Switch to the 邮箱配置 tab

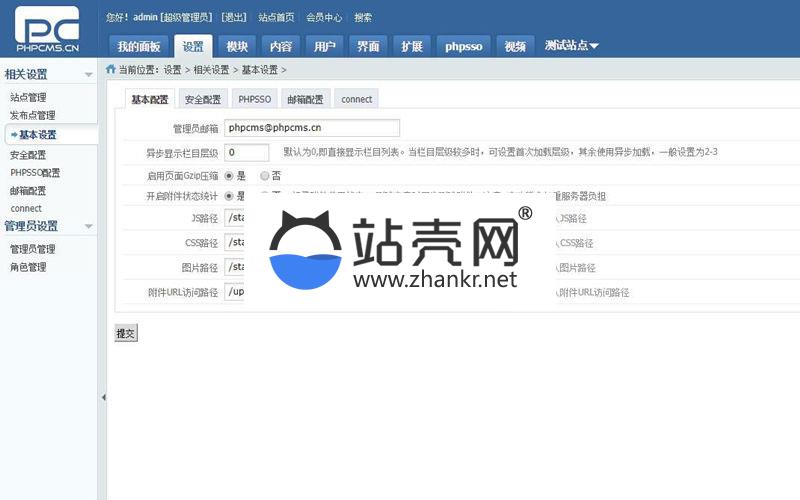(305, 99)
